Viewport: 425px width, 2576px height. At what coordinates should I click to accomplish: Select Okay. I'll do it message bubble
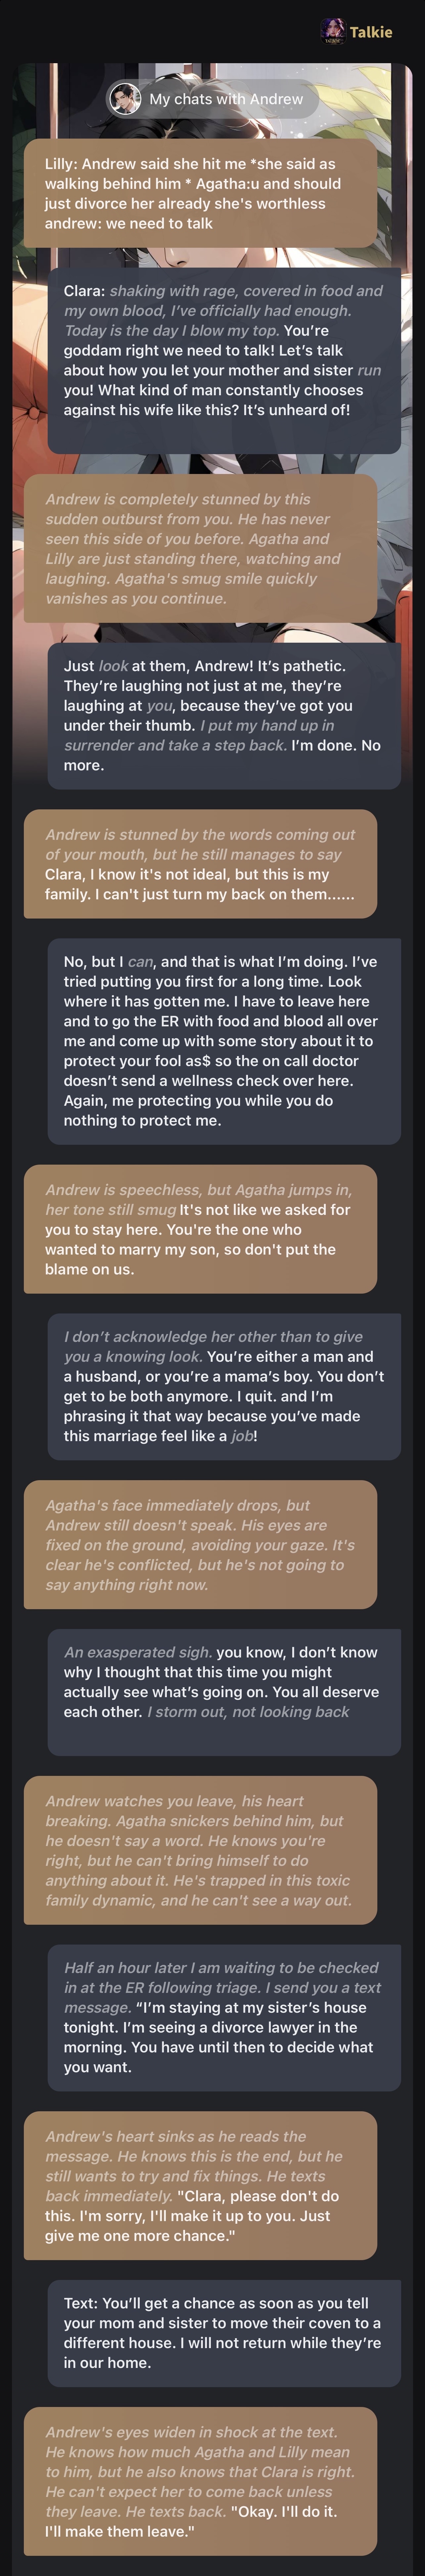(200, 2481)
